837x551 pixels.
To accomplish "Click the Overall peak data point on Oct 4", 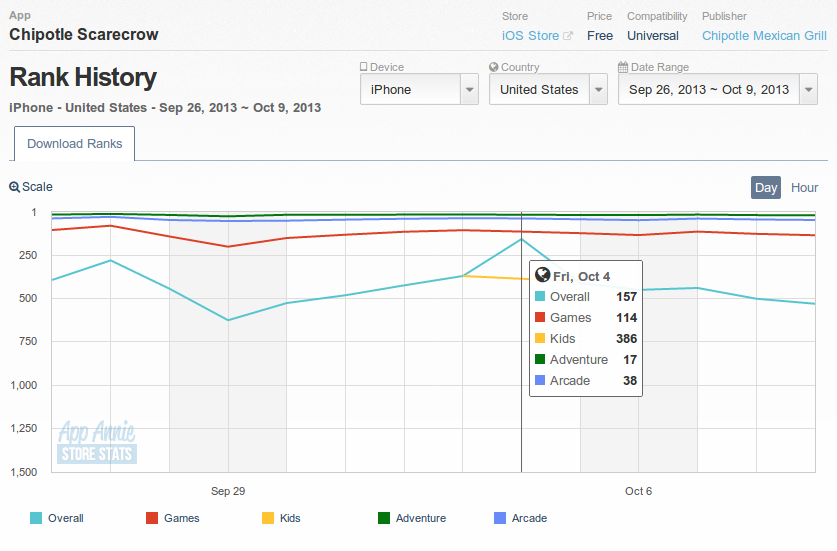I will (x=521, y=239).
